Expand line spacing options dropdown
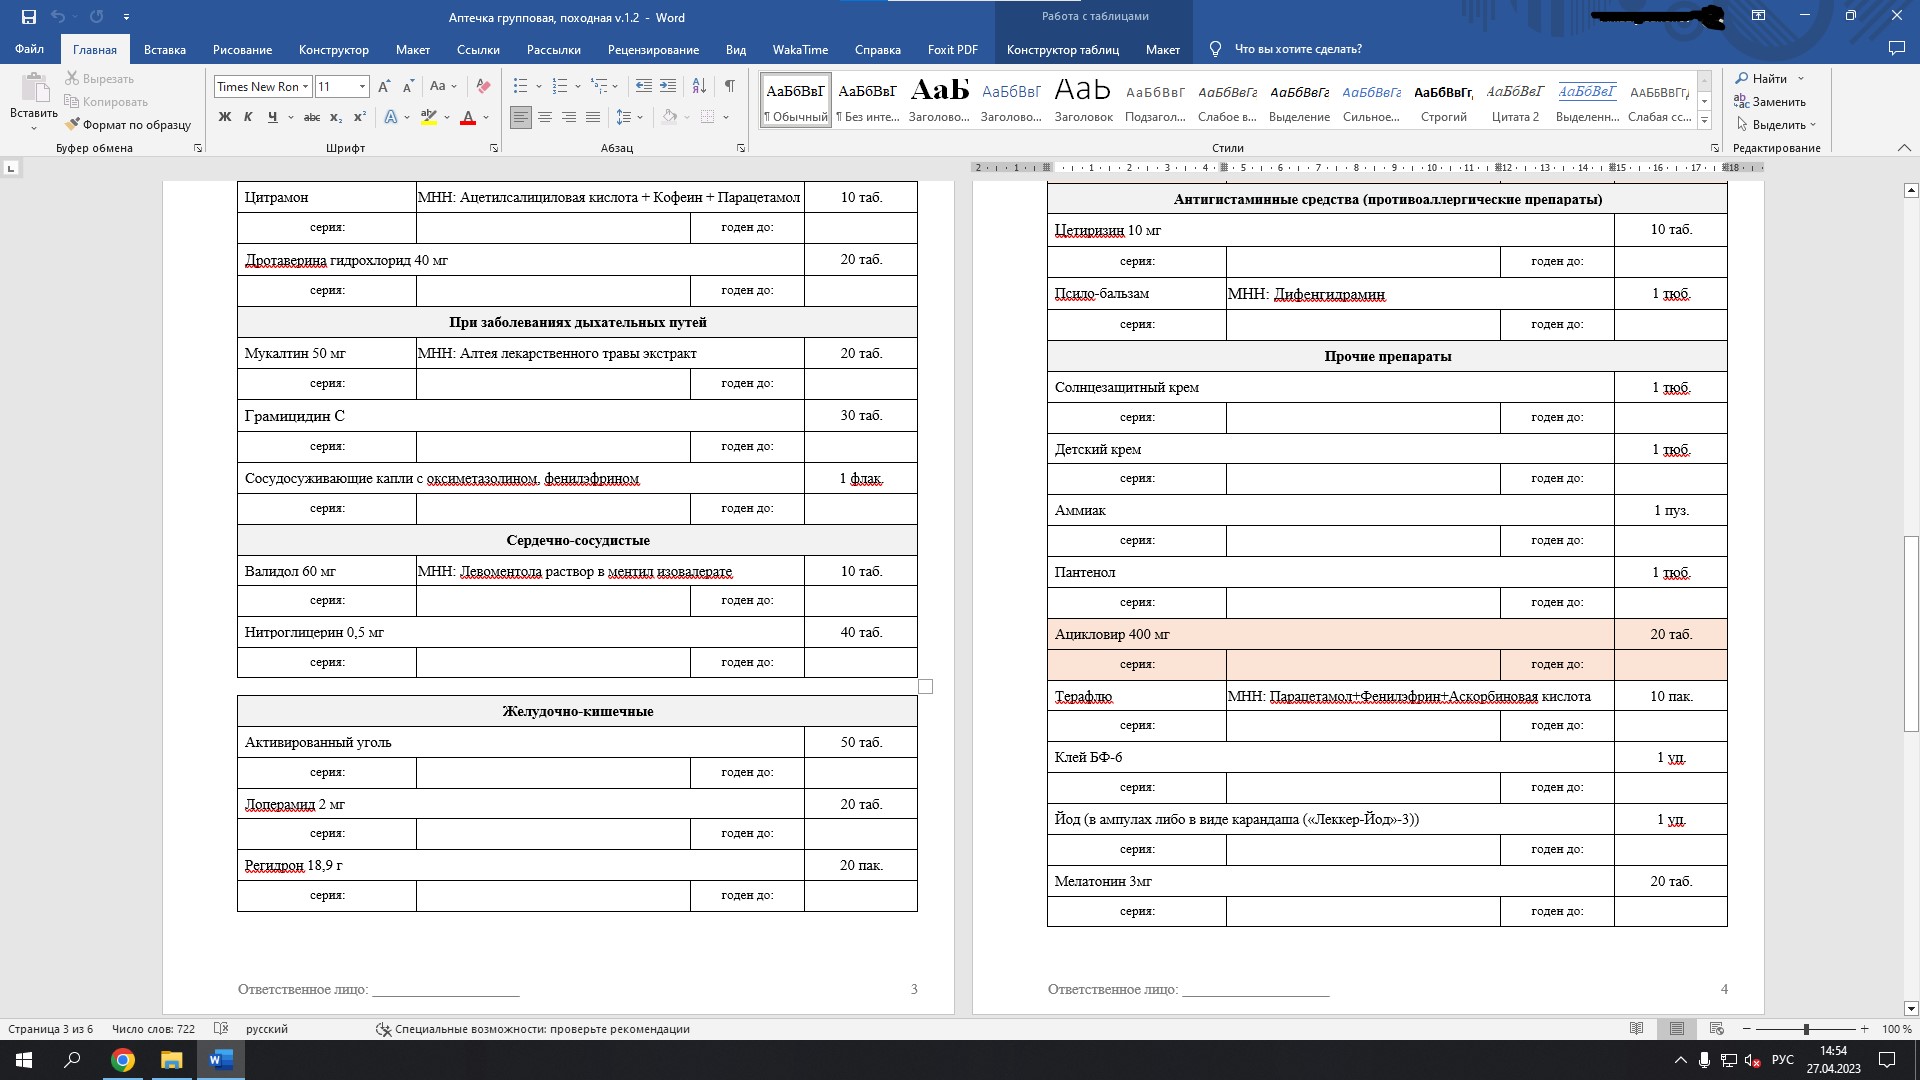Viewport: 1920px width, 1080px height. [x=640, y=117]
